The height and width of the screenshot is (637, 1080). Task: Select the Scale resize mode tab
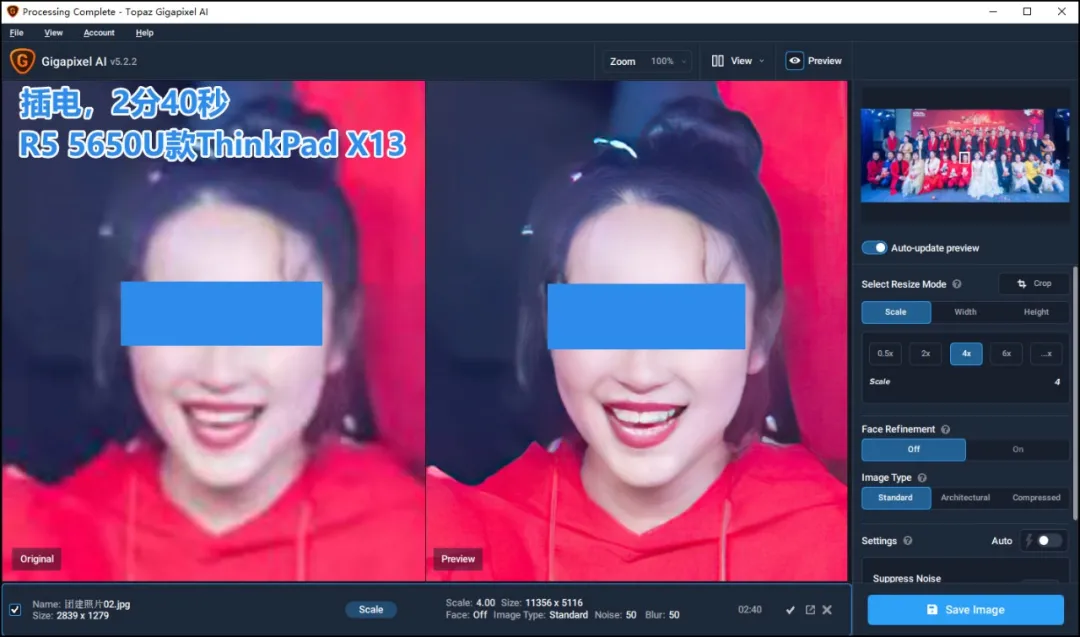896,312
